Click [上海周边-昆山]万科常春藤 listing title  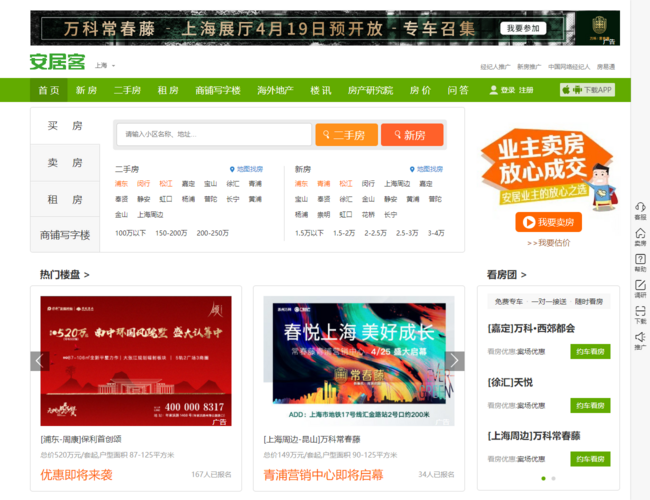[312, 439]
